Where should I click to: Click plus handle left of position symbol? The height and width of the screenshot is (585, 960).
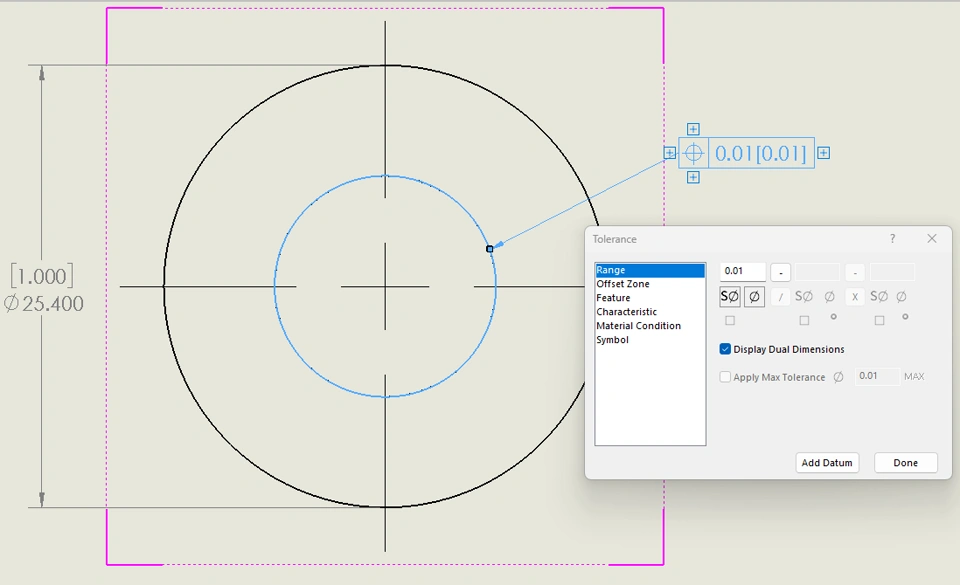pos(670,153)
